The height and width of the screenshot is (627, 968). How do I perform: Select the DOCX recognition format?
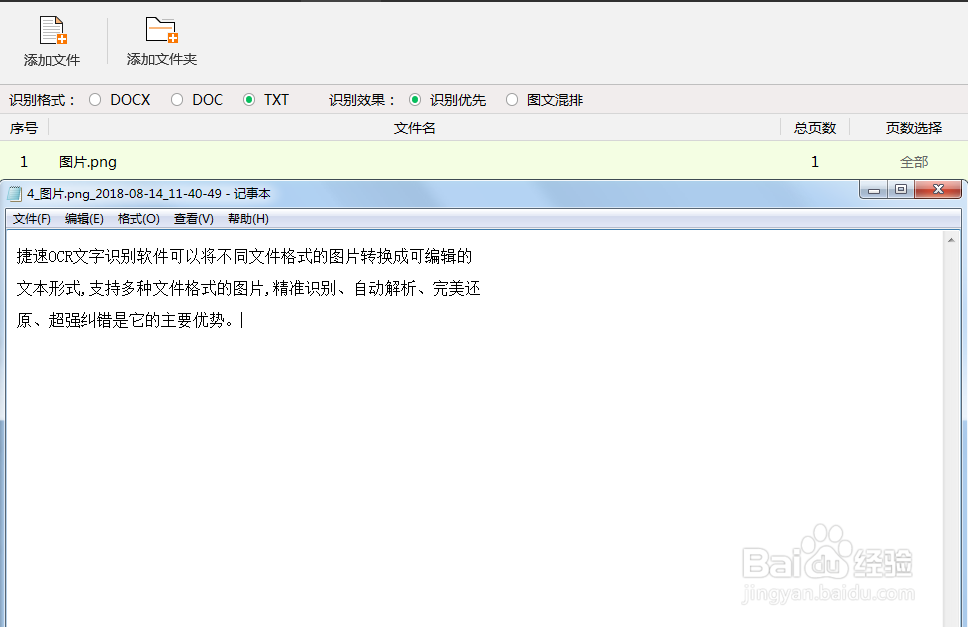[94, 99]
